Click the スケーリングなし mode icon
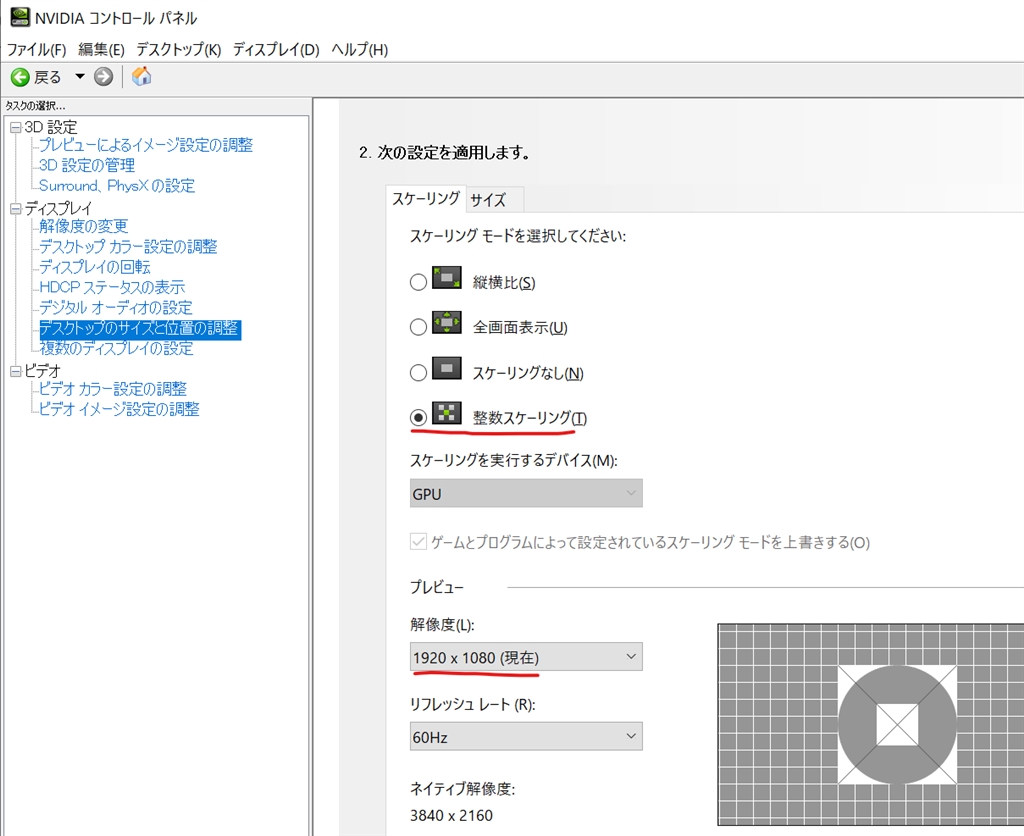The image size is (1024, 836). 447,368
